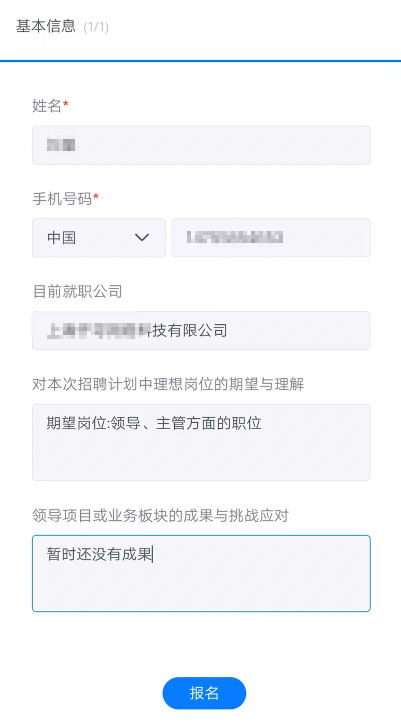Click the 领导项目或业务板块的成果与挑战应对 label
401x724 pixels.
pyautogui.click(x=160, y=516)
